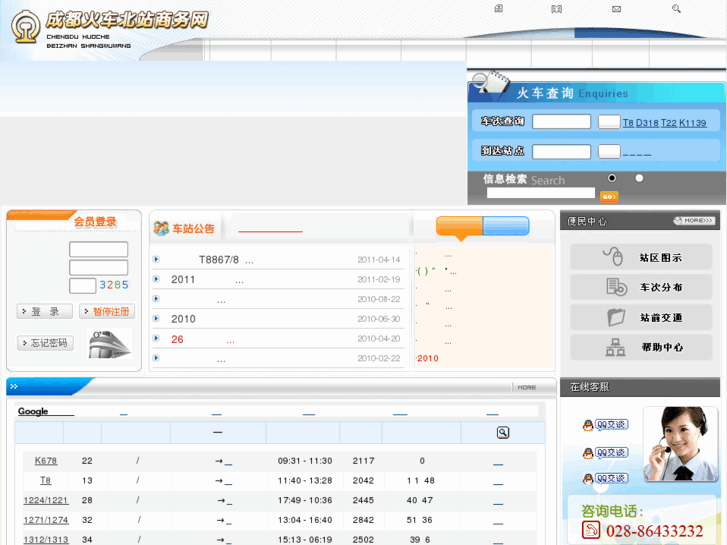727x545 pixels.
Task: Open train 1224/1221 in the timetable
Action: pyautogui.click(x=46, y=500)
